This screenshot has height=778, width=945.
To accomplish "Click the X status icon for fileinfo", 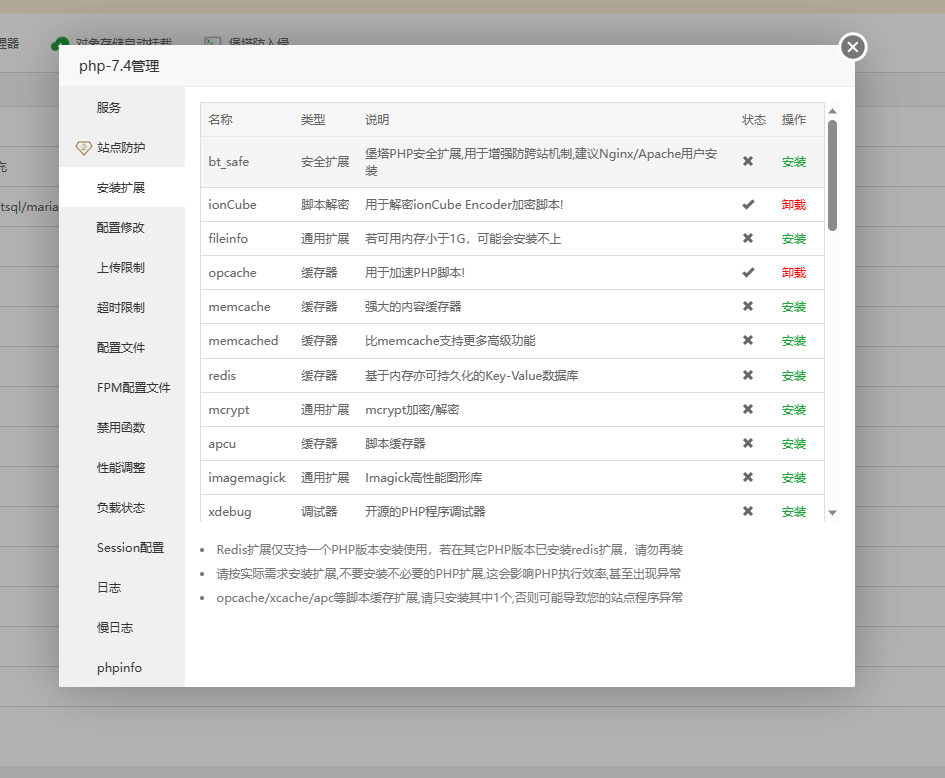I will pyautogui.click(x=748, y=238).
